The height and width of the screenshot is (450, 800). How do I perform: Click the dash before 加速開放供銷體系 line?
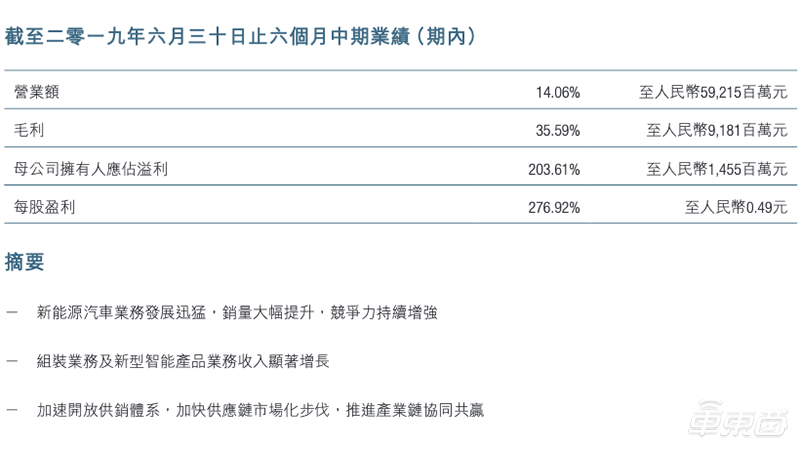pyautogui.click(x=12, y=410)
